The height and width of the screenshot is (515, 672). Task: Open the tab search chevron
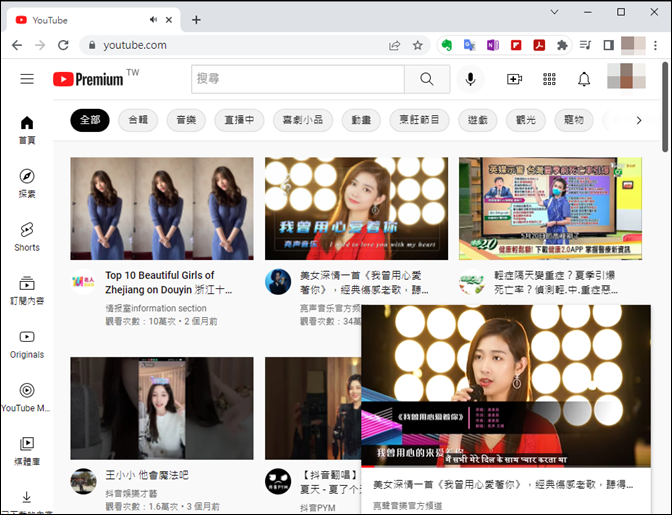click(x=554, y=12)
